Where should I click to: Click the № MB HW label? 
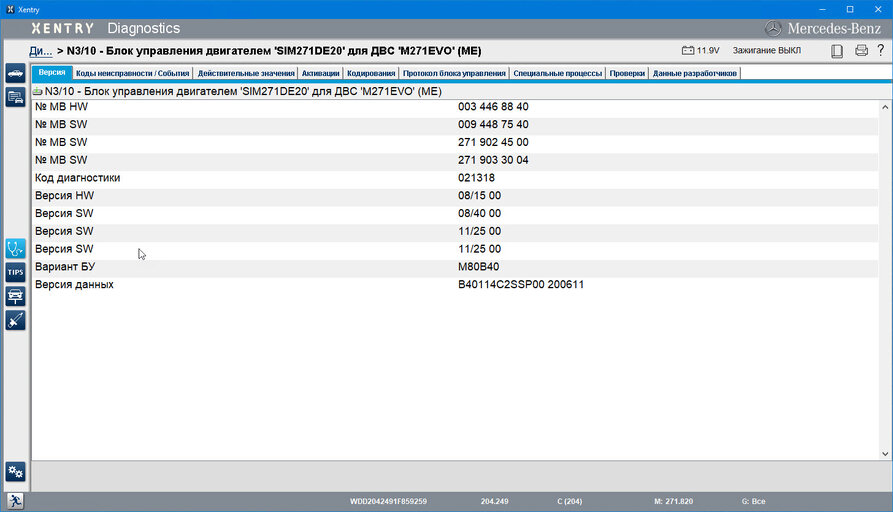pos(62,107)
